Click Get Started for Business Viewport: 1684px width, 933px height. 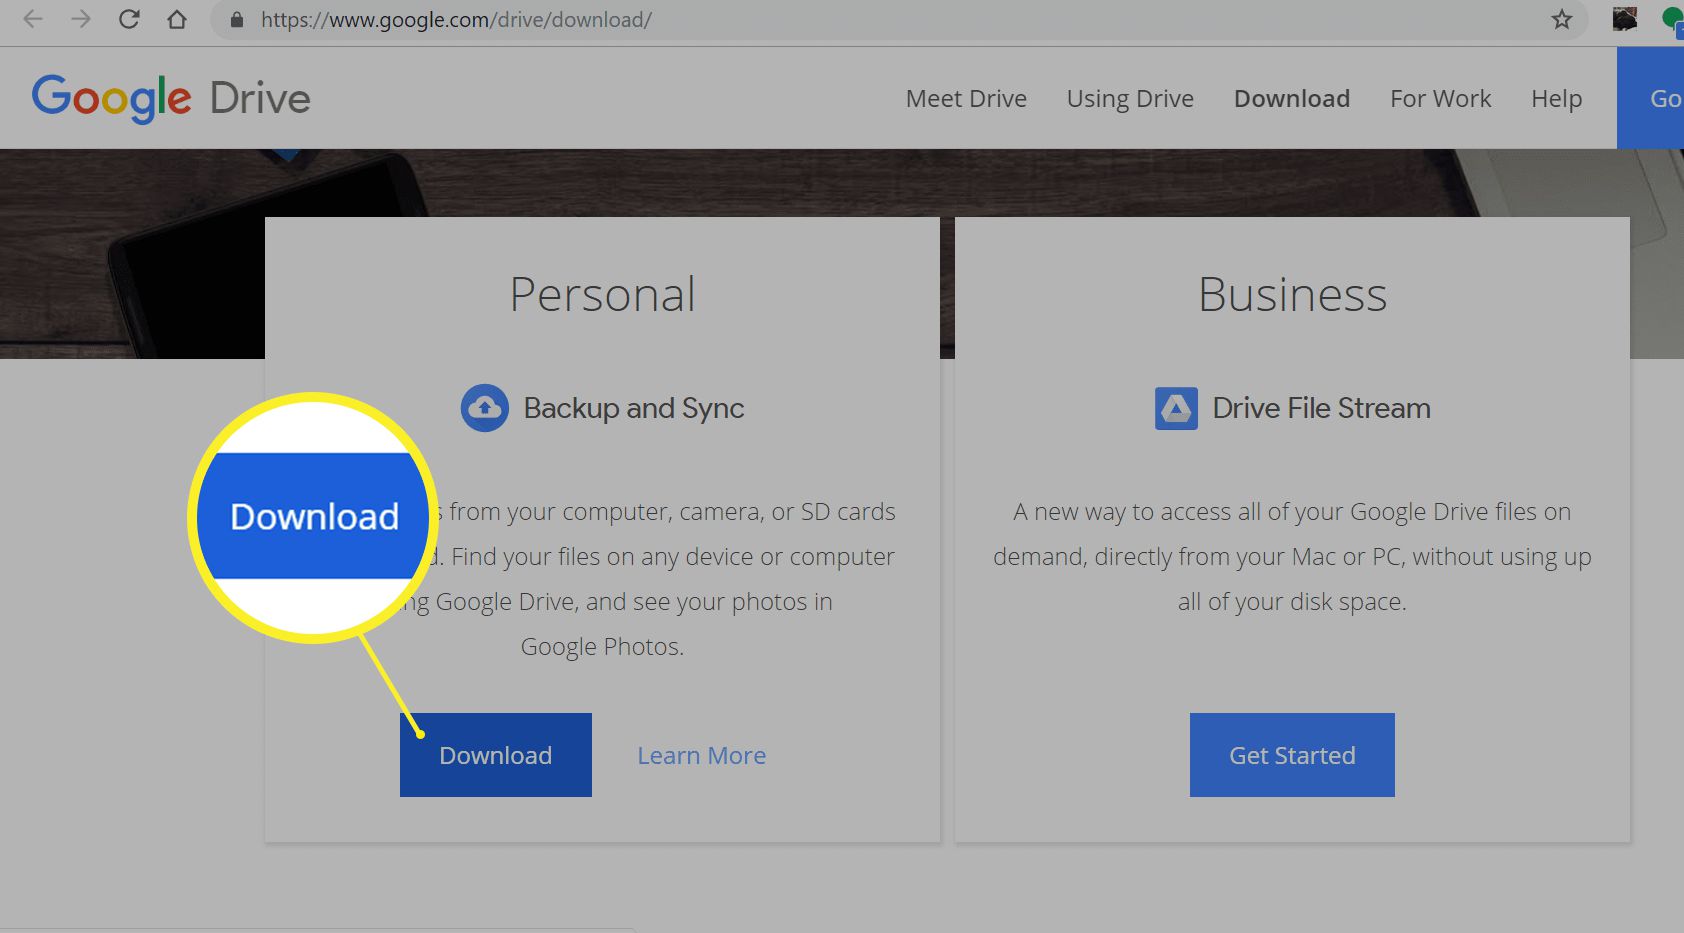(1292, 755)
